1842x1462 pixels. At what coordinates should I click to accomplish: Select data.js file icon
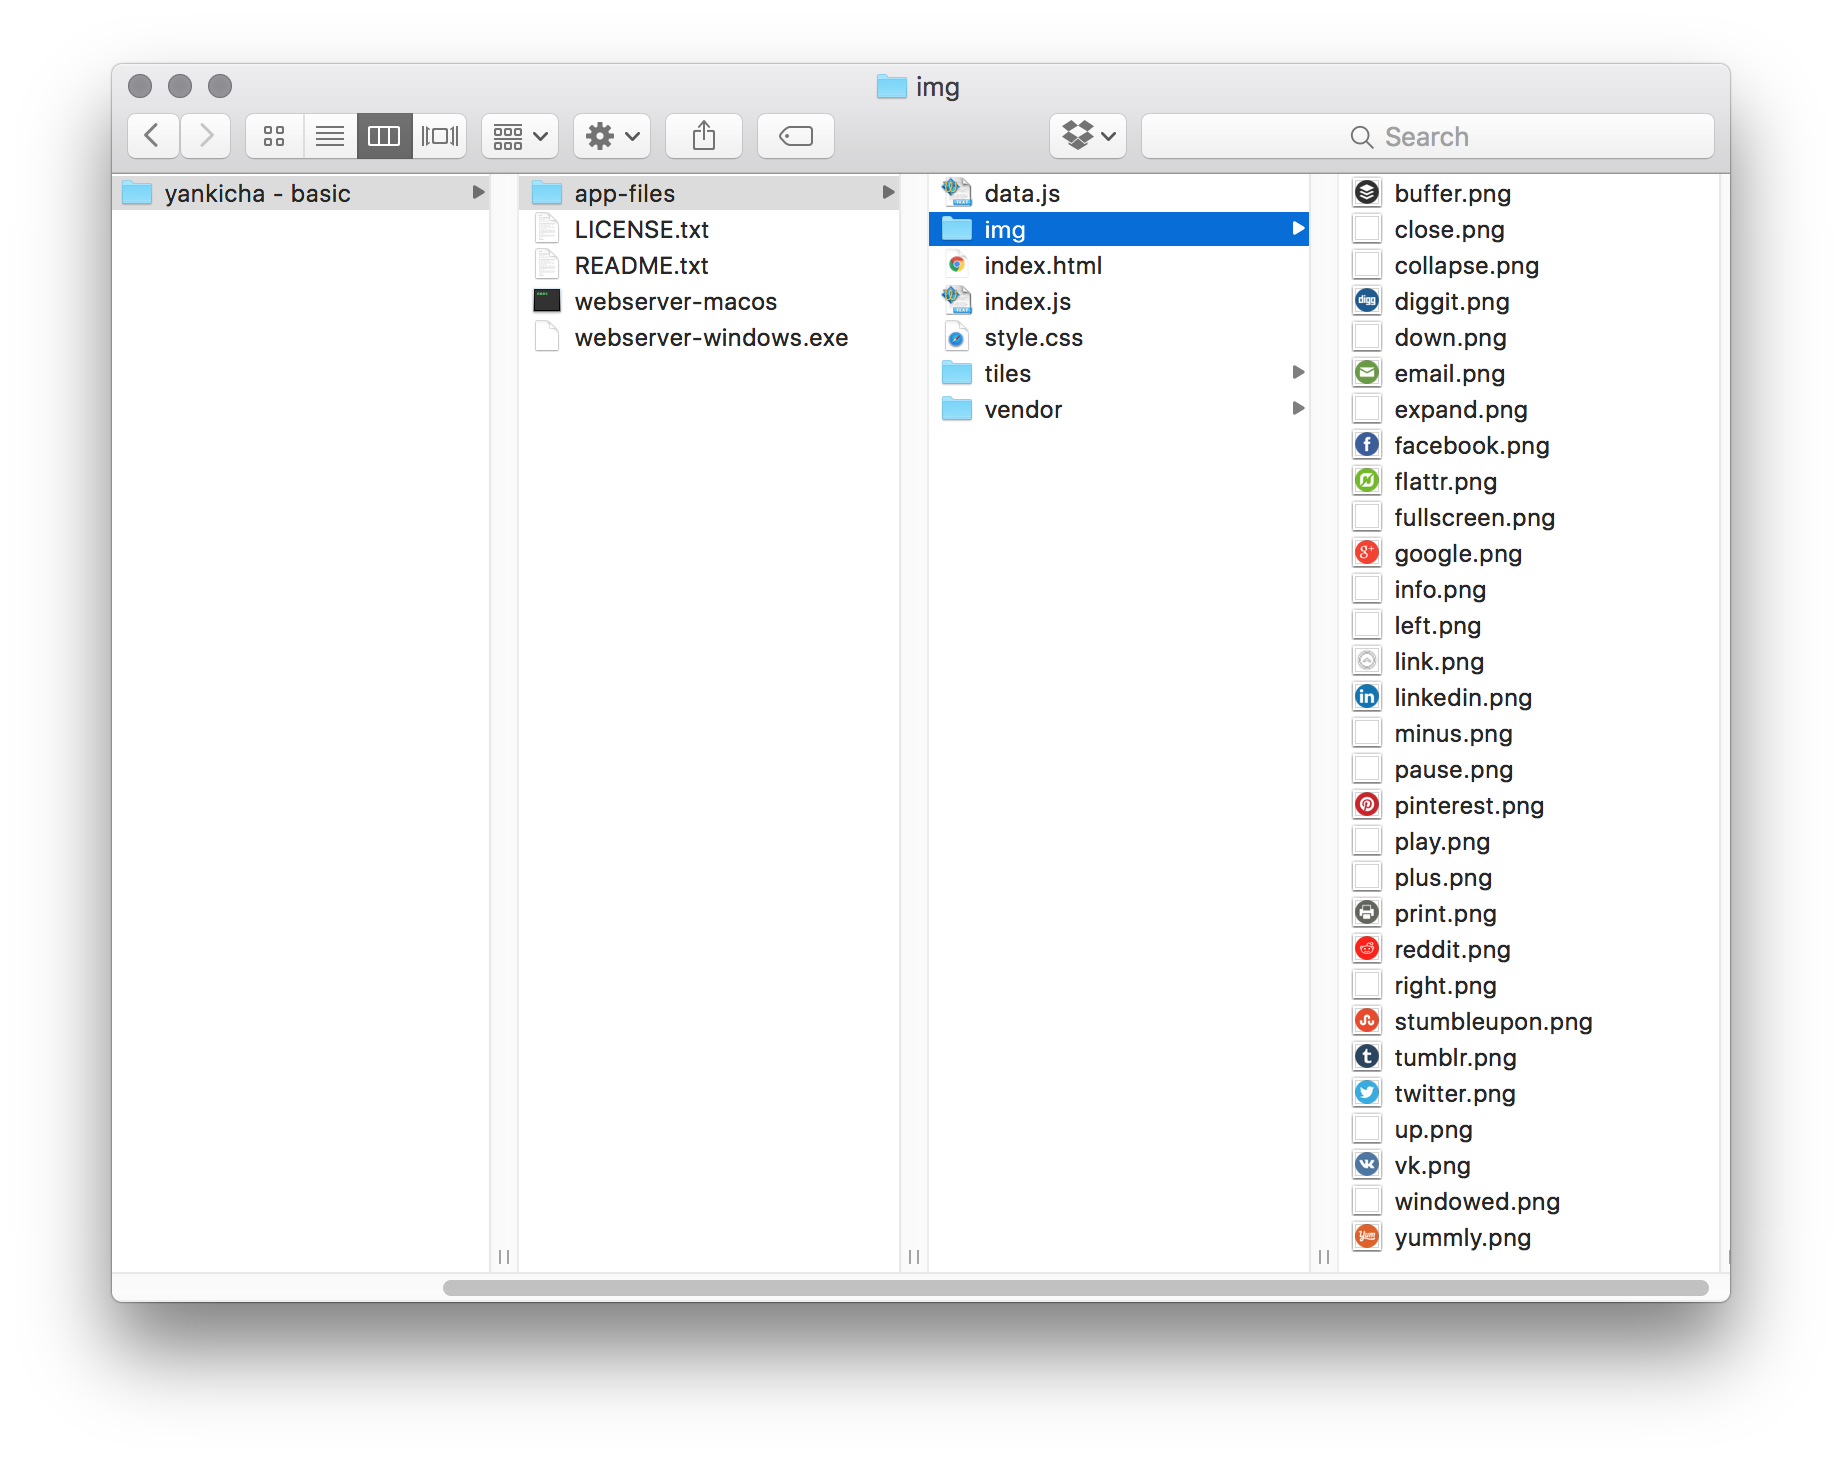pos(957,193)
